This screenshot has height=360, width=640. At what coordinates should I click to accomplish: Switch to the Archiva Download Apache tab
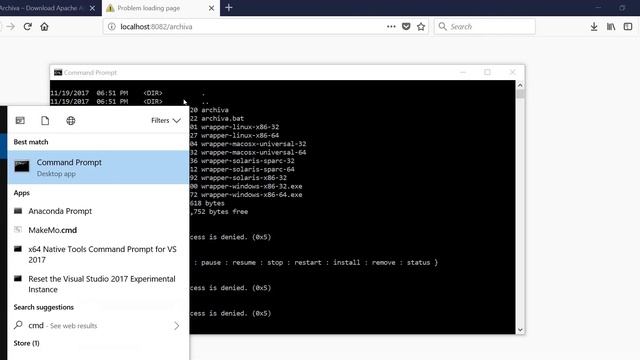click(43, 8)
